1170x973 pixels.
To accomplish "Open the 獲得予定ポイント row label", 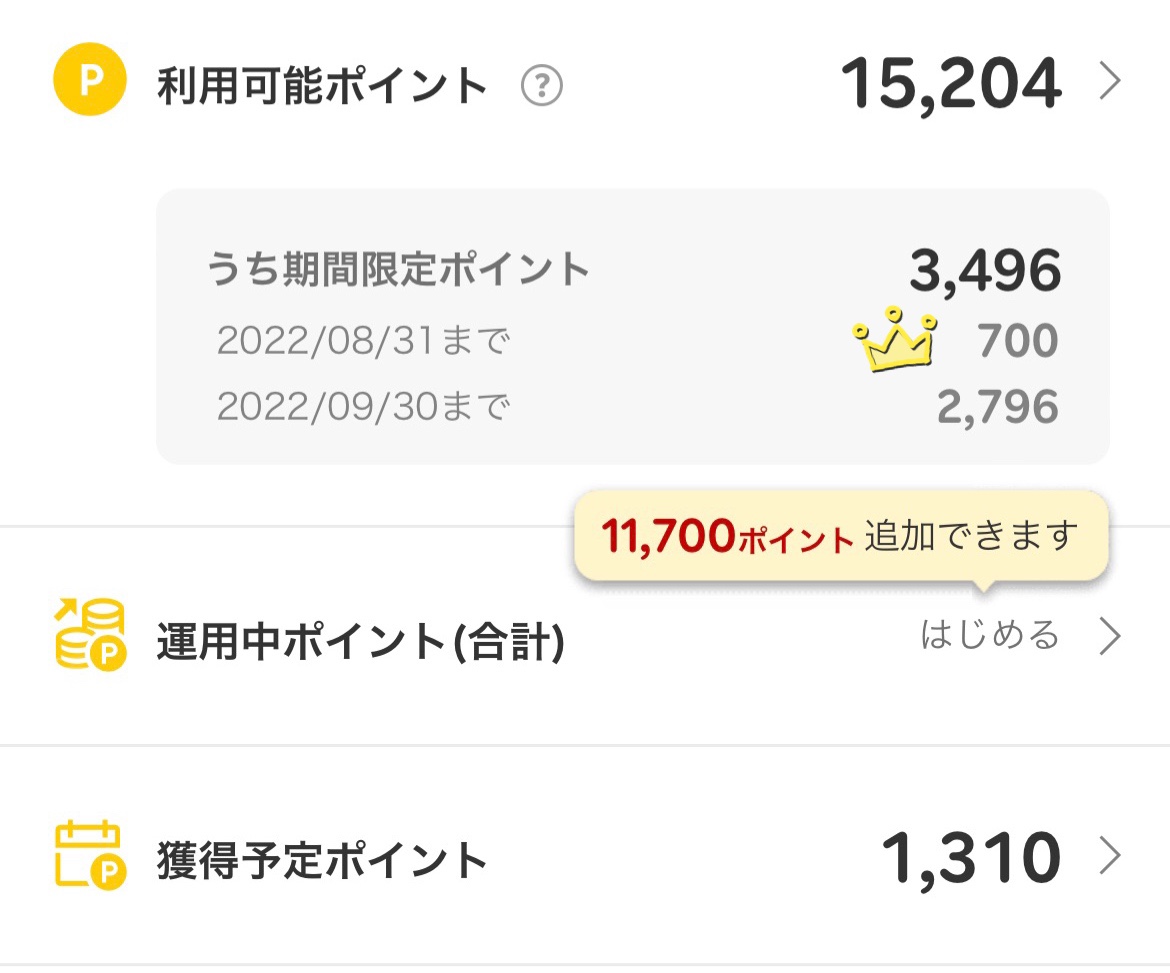I will pos(322,860).
